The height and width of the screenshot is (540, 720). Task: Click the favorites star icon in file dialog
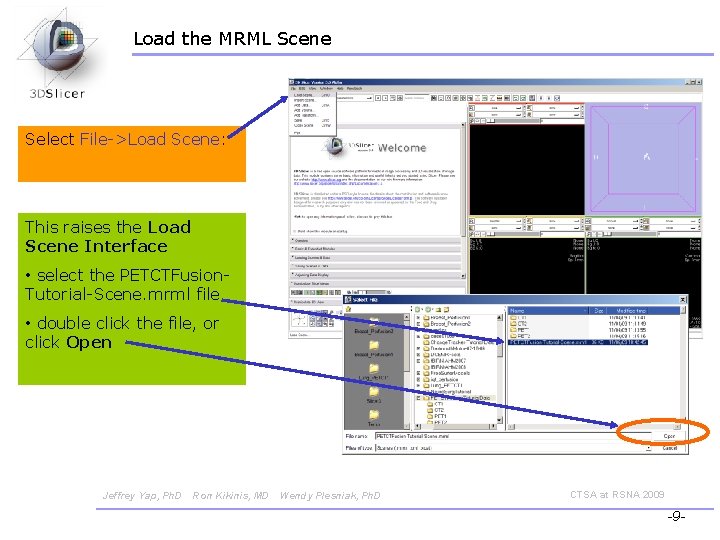(x=349, y=309)
